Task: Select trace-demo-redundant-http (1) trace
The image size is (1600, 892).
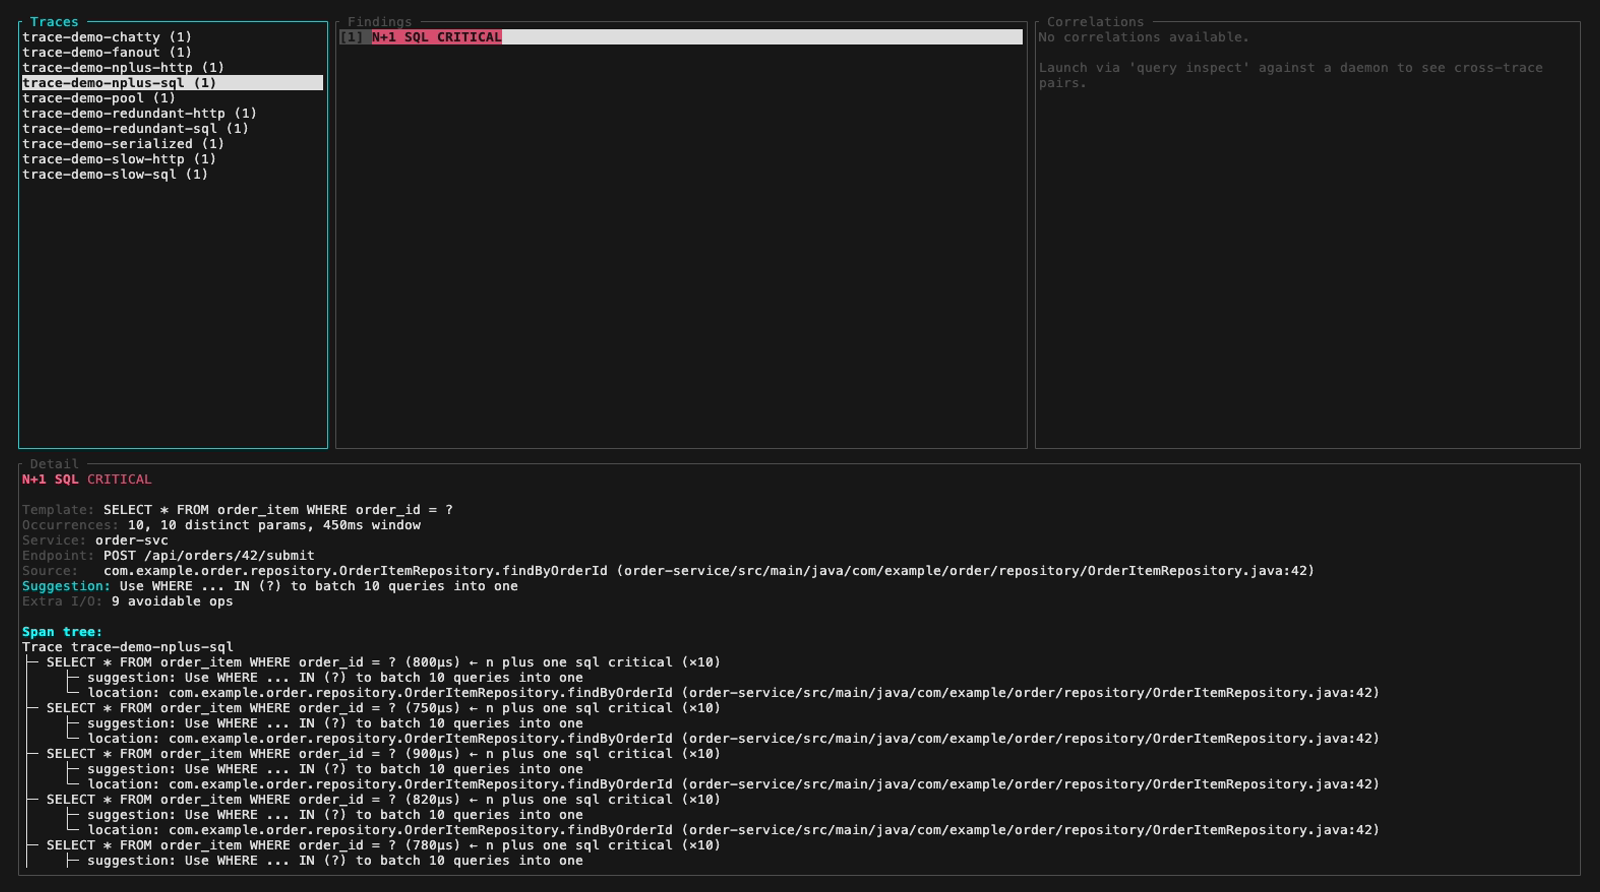Action: click(x=139, y=113)
